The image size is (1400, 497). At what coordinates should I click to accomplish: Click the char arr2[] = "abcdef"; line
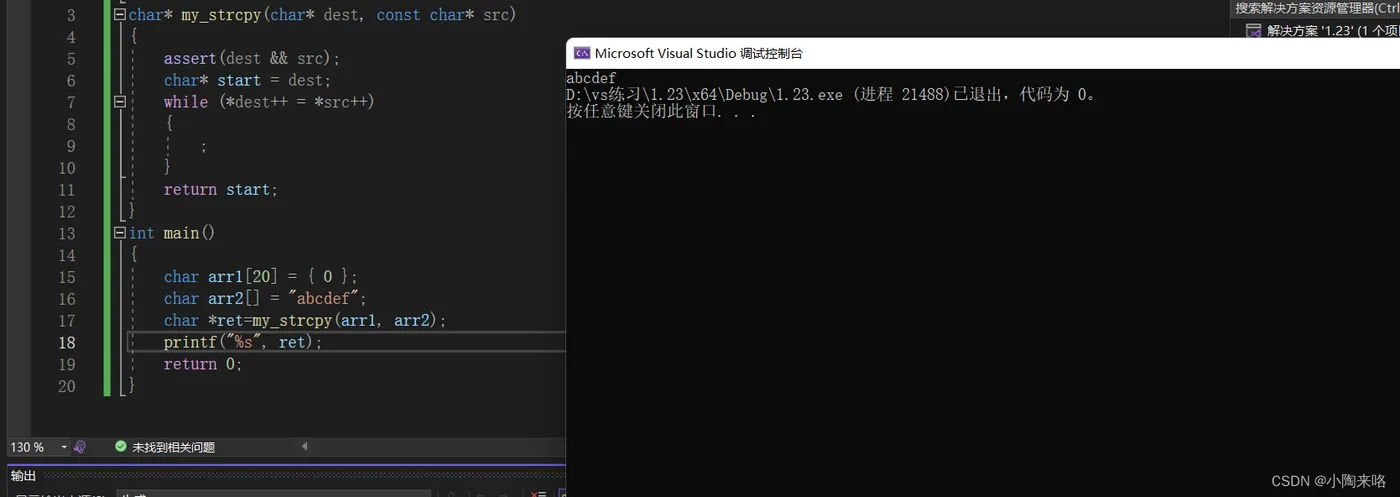[266, 299]
